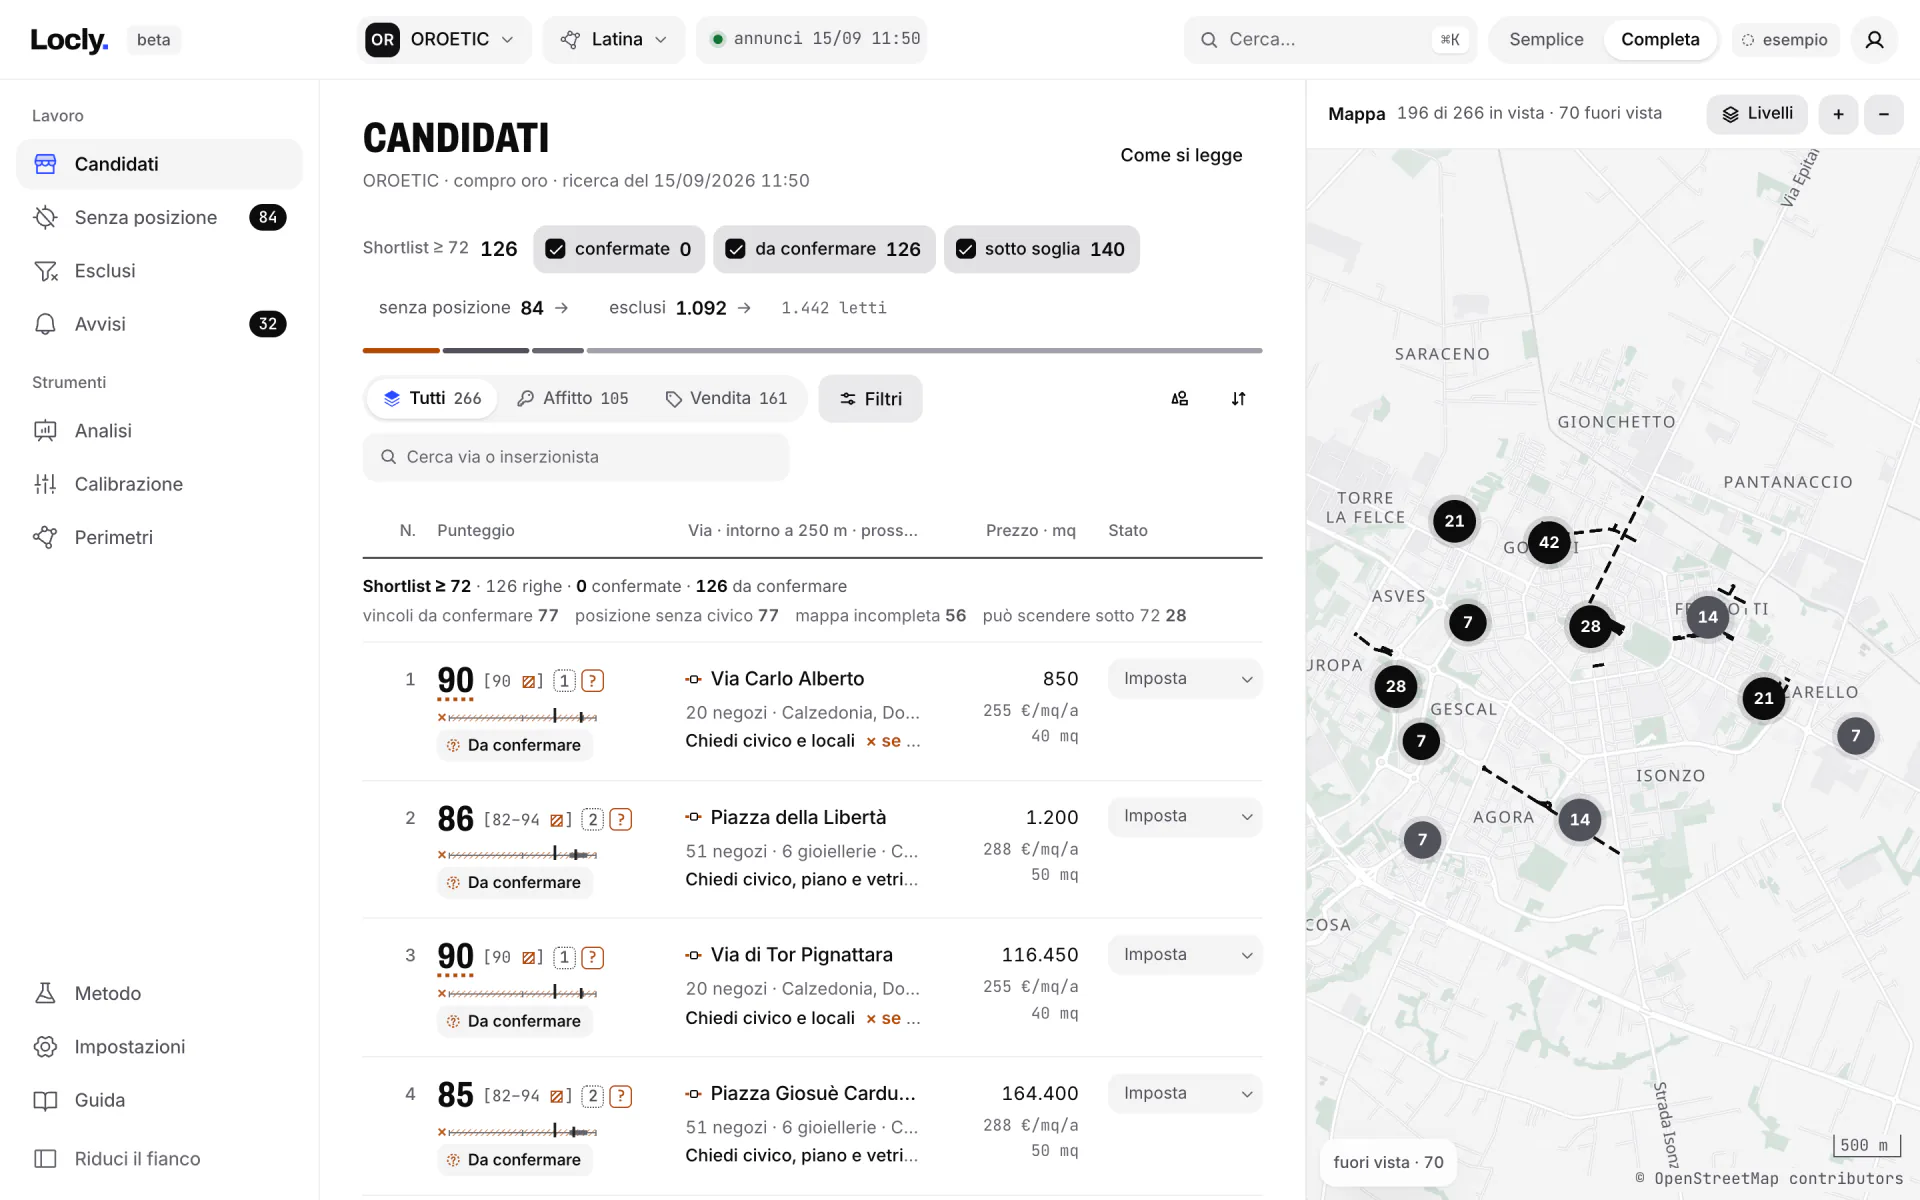Open the Guida book icon
This screenshot has height=1200, width=1920.
(x=159, y=1100)
